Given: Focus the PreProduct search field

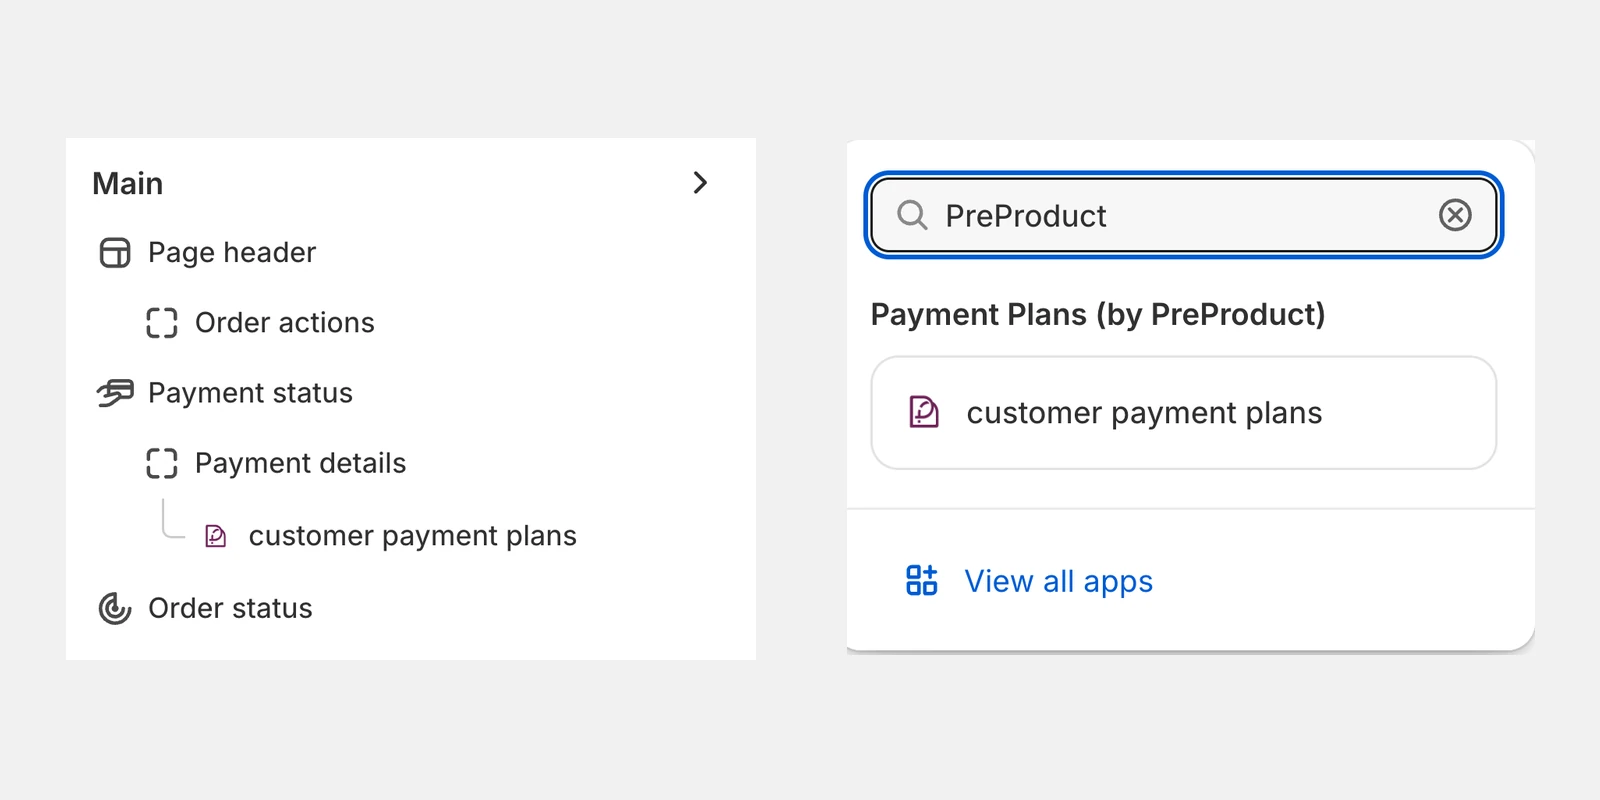Looking at the screenshot, I should [1184, 215].
